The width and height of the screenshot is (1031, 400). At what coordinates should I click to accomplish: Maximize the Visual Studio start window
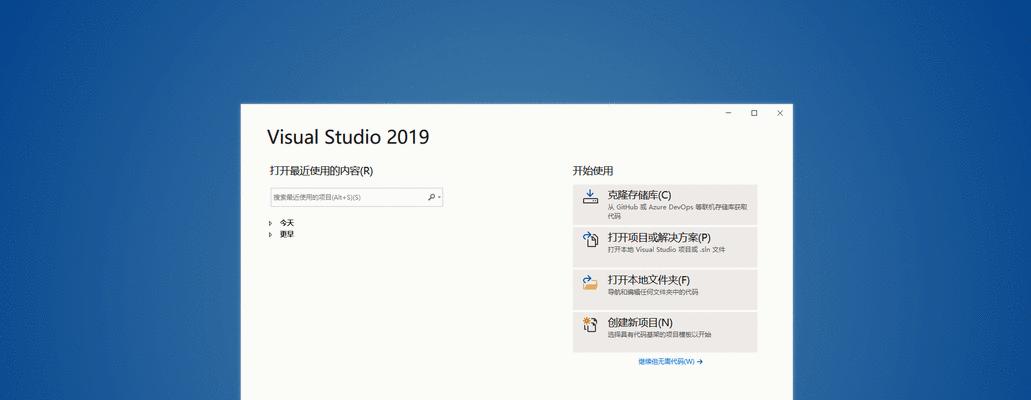click(754, 113)
